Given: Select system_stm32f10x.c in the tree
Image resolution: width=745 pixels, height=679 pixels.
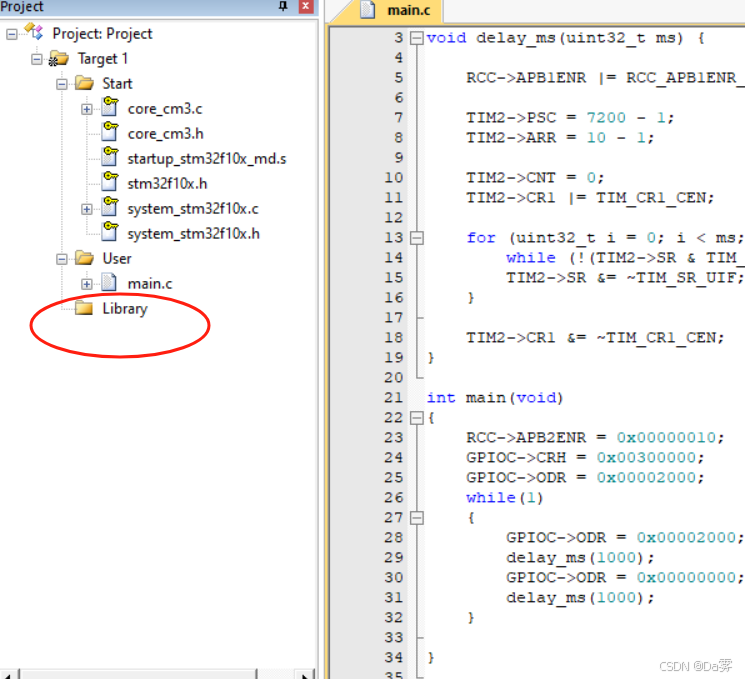Looking at the screenshot, I should (x=193, y=209).
